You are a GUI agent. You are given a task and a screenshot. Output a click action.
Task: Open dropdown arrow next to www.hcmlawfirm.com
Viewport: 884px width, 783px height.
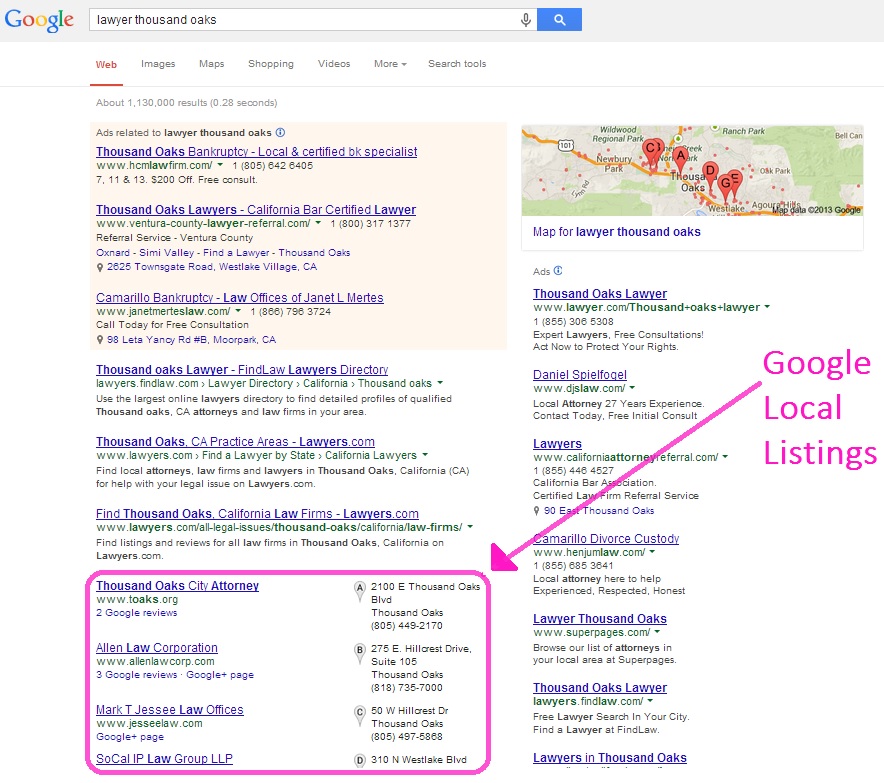pos(220,165)
